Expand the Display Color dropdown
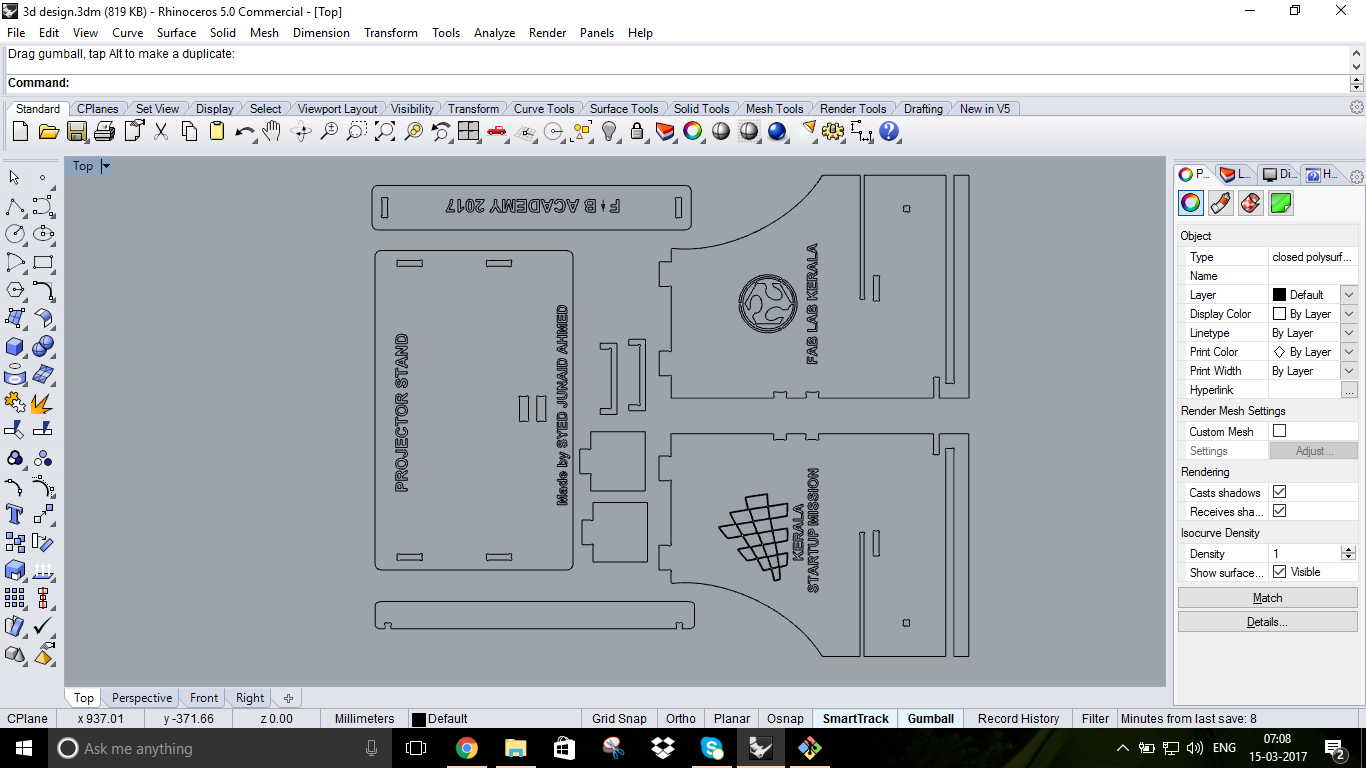The width and height of the screenshot is (1366, 768). 1349,314
